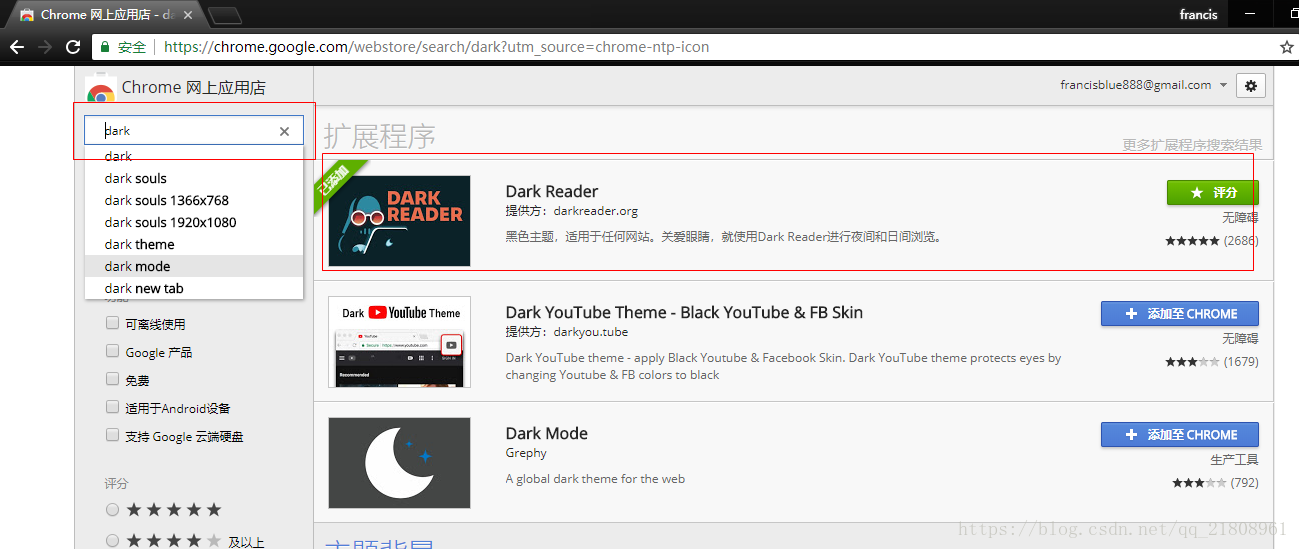The width and height of the screenshot is (1299, 549).
Task: Open a new browser tab
Action: click(225, 15)
